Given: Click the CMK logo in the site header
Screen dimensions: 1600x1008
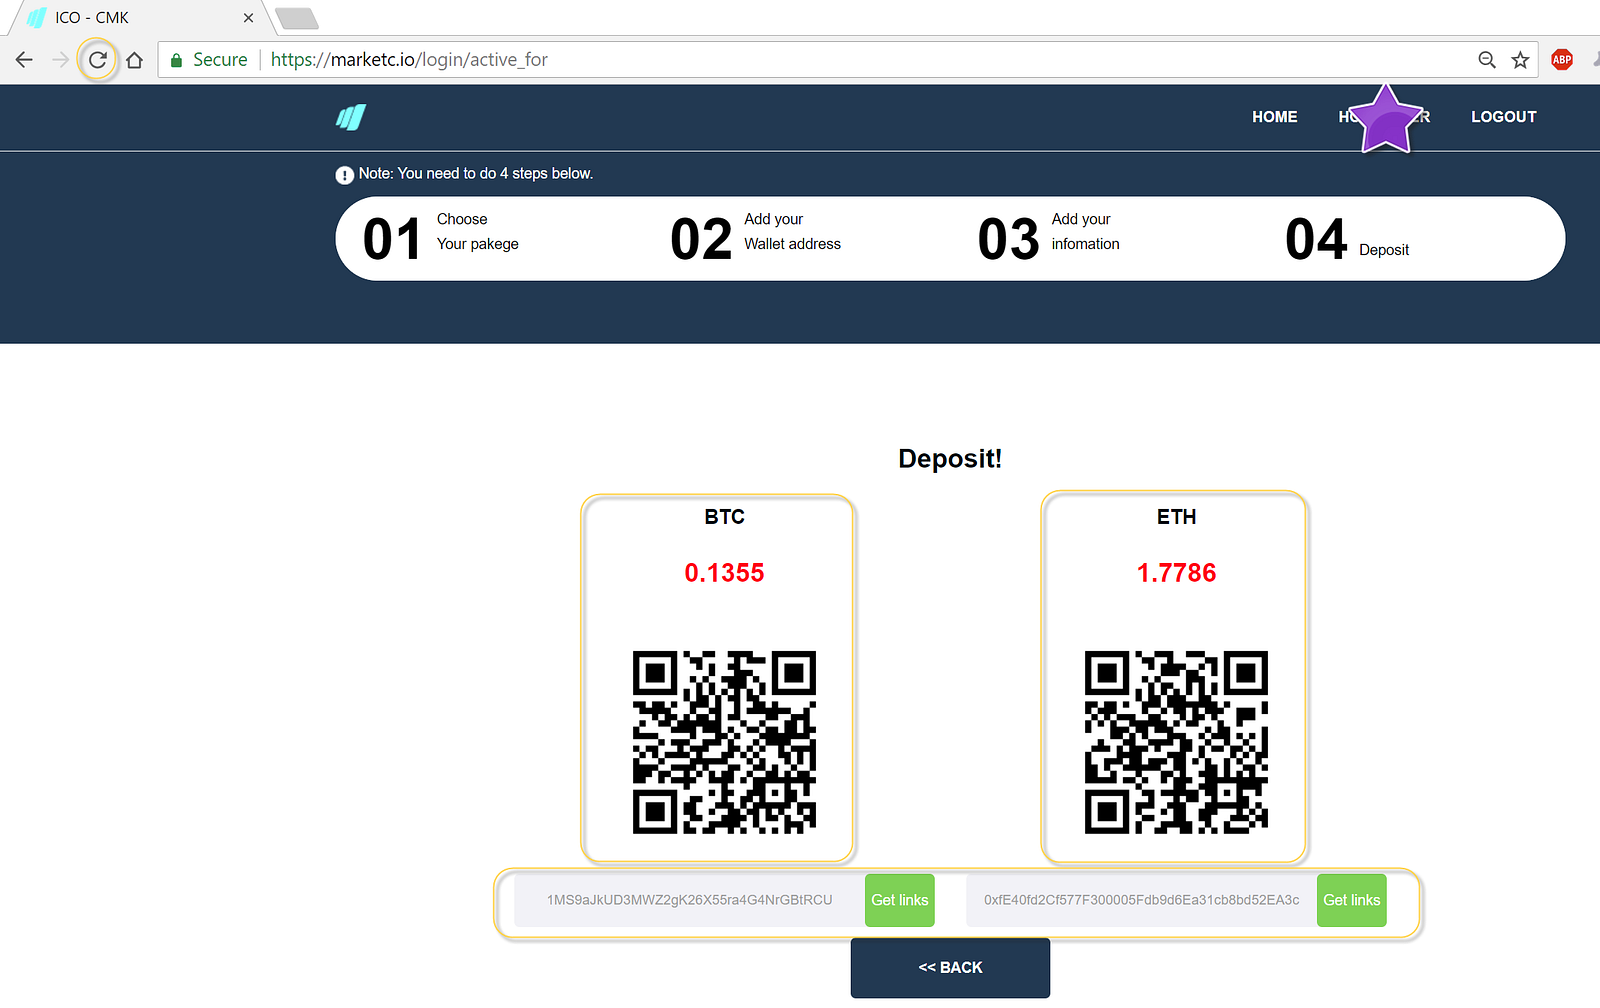Looking at the screenshot, I should point(351,117).
